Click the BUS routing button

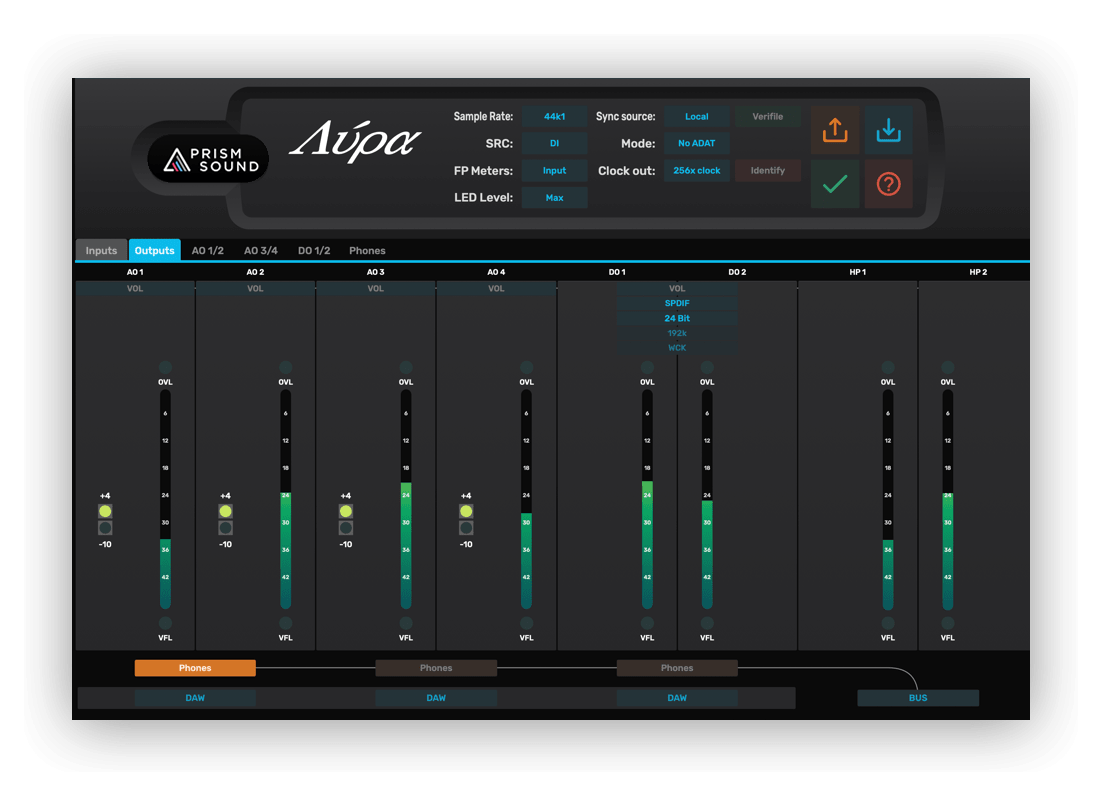pyautogui.click(x=917, y=697)
